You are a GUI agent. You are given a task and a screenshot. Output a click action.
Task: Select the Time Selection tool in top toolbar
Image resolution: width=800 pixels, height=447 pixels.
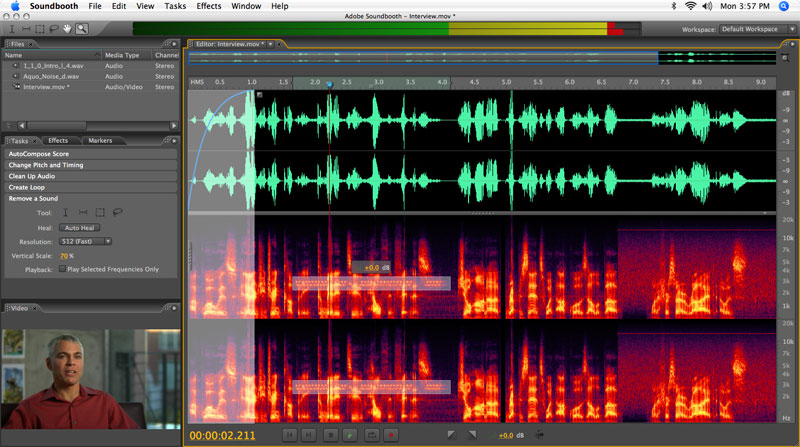click(12, 29)
